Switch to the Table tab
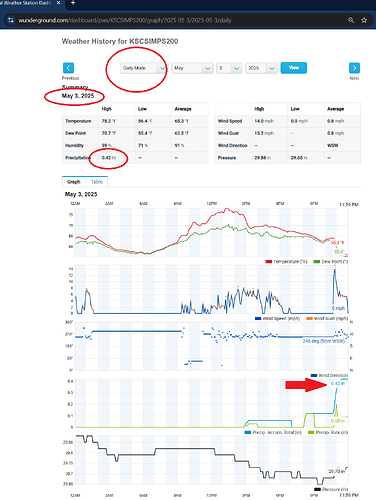The width and height of the screenshot is (376, 500). 97,182
